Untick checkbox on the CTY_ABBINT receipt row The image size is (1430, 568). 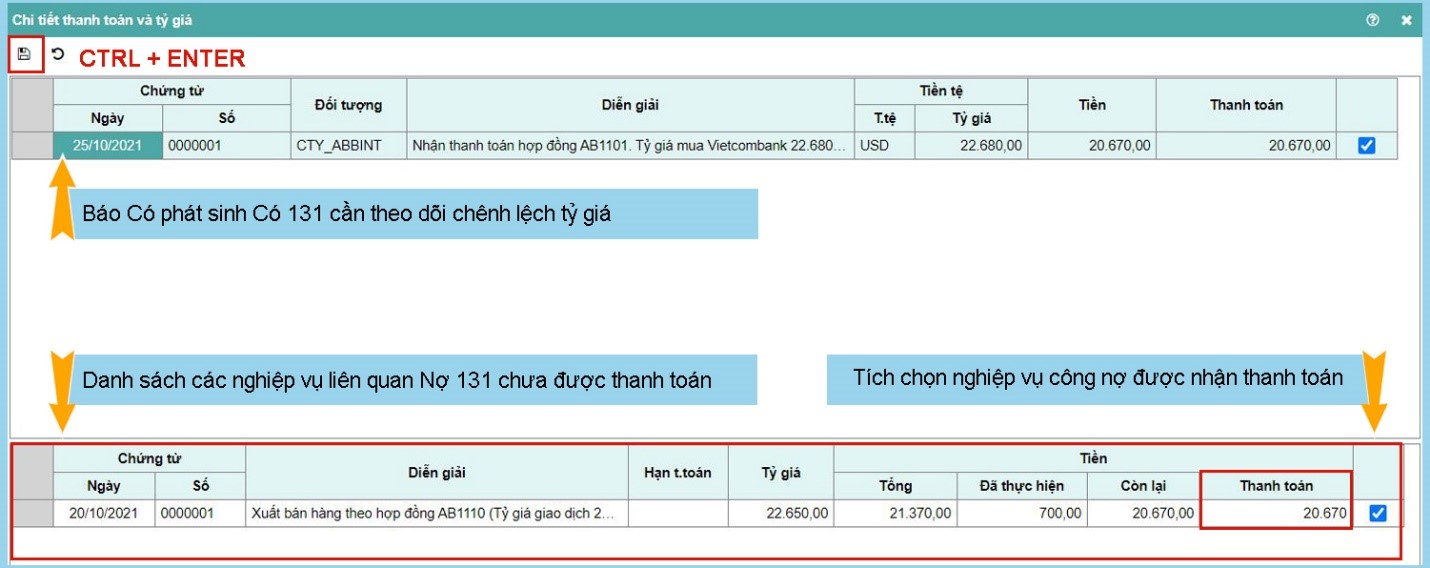click(1366, 146)
